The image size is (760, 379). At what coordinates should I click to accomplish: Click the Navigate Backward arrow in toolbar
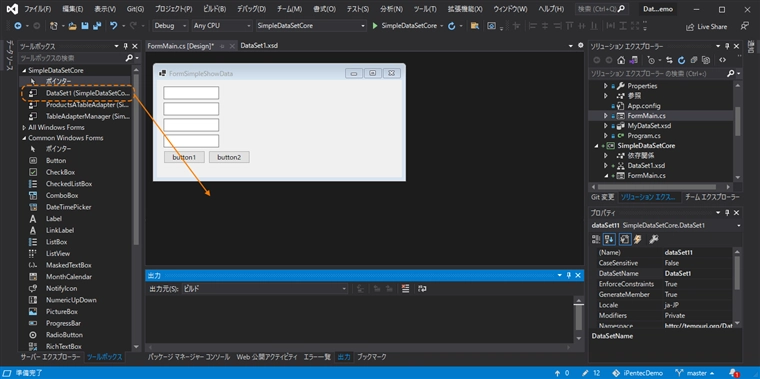18,26
